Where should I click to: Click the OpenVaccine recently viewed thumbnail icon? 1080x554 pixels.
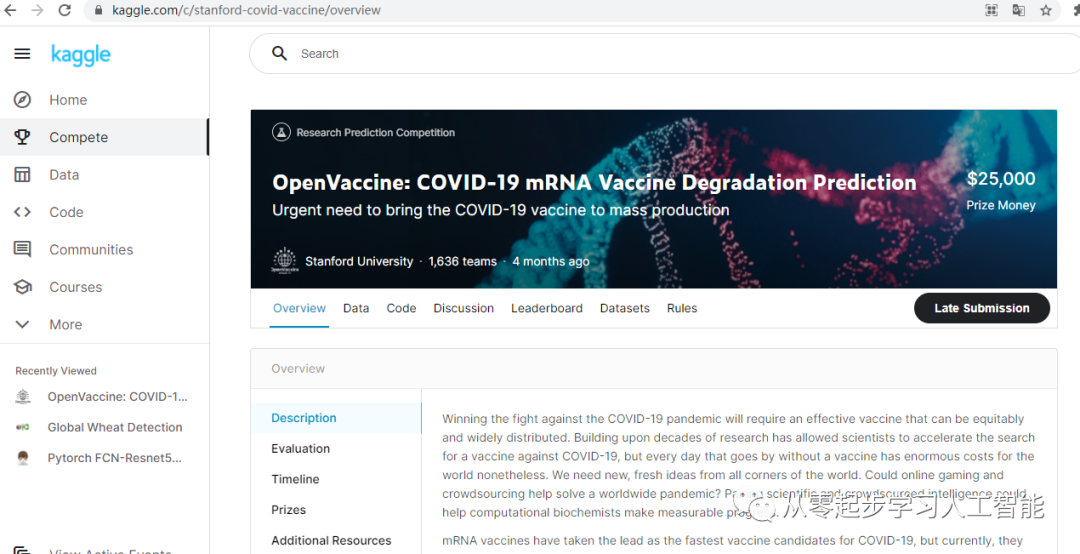click(23, 396)
